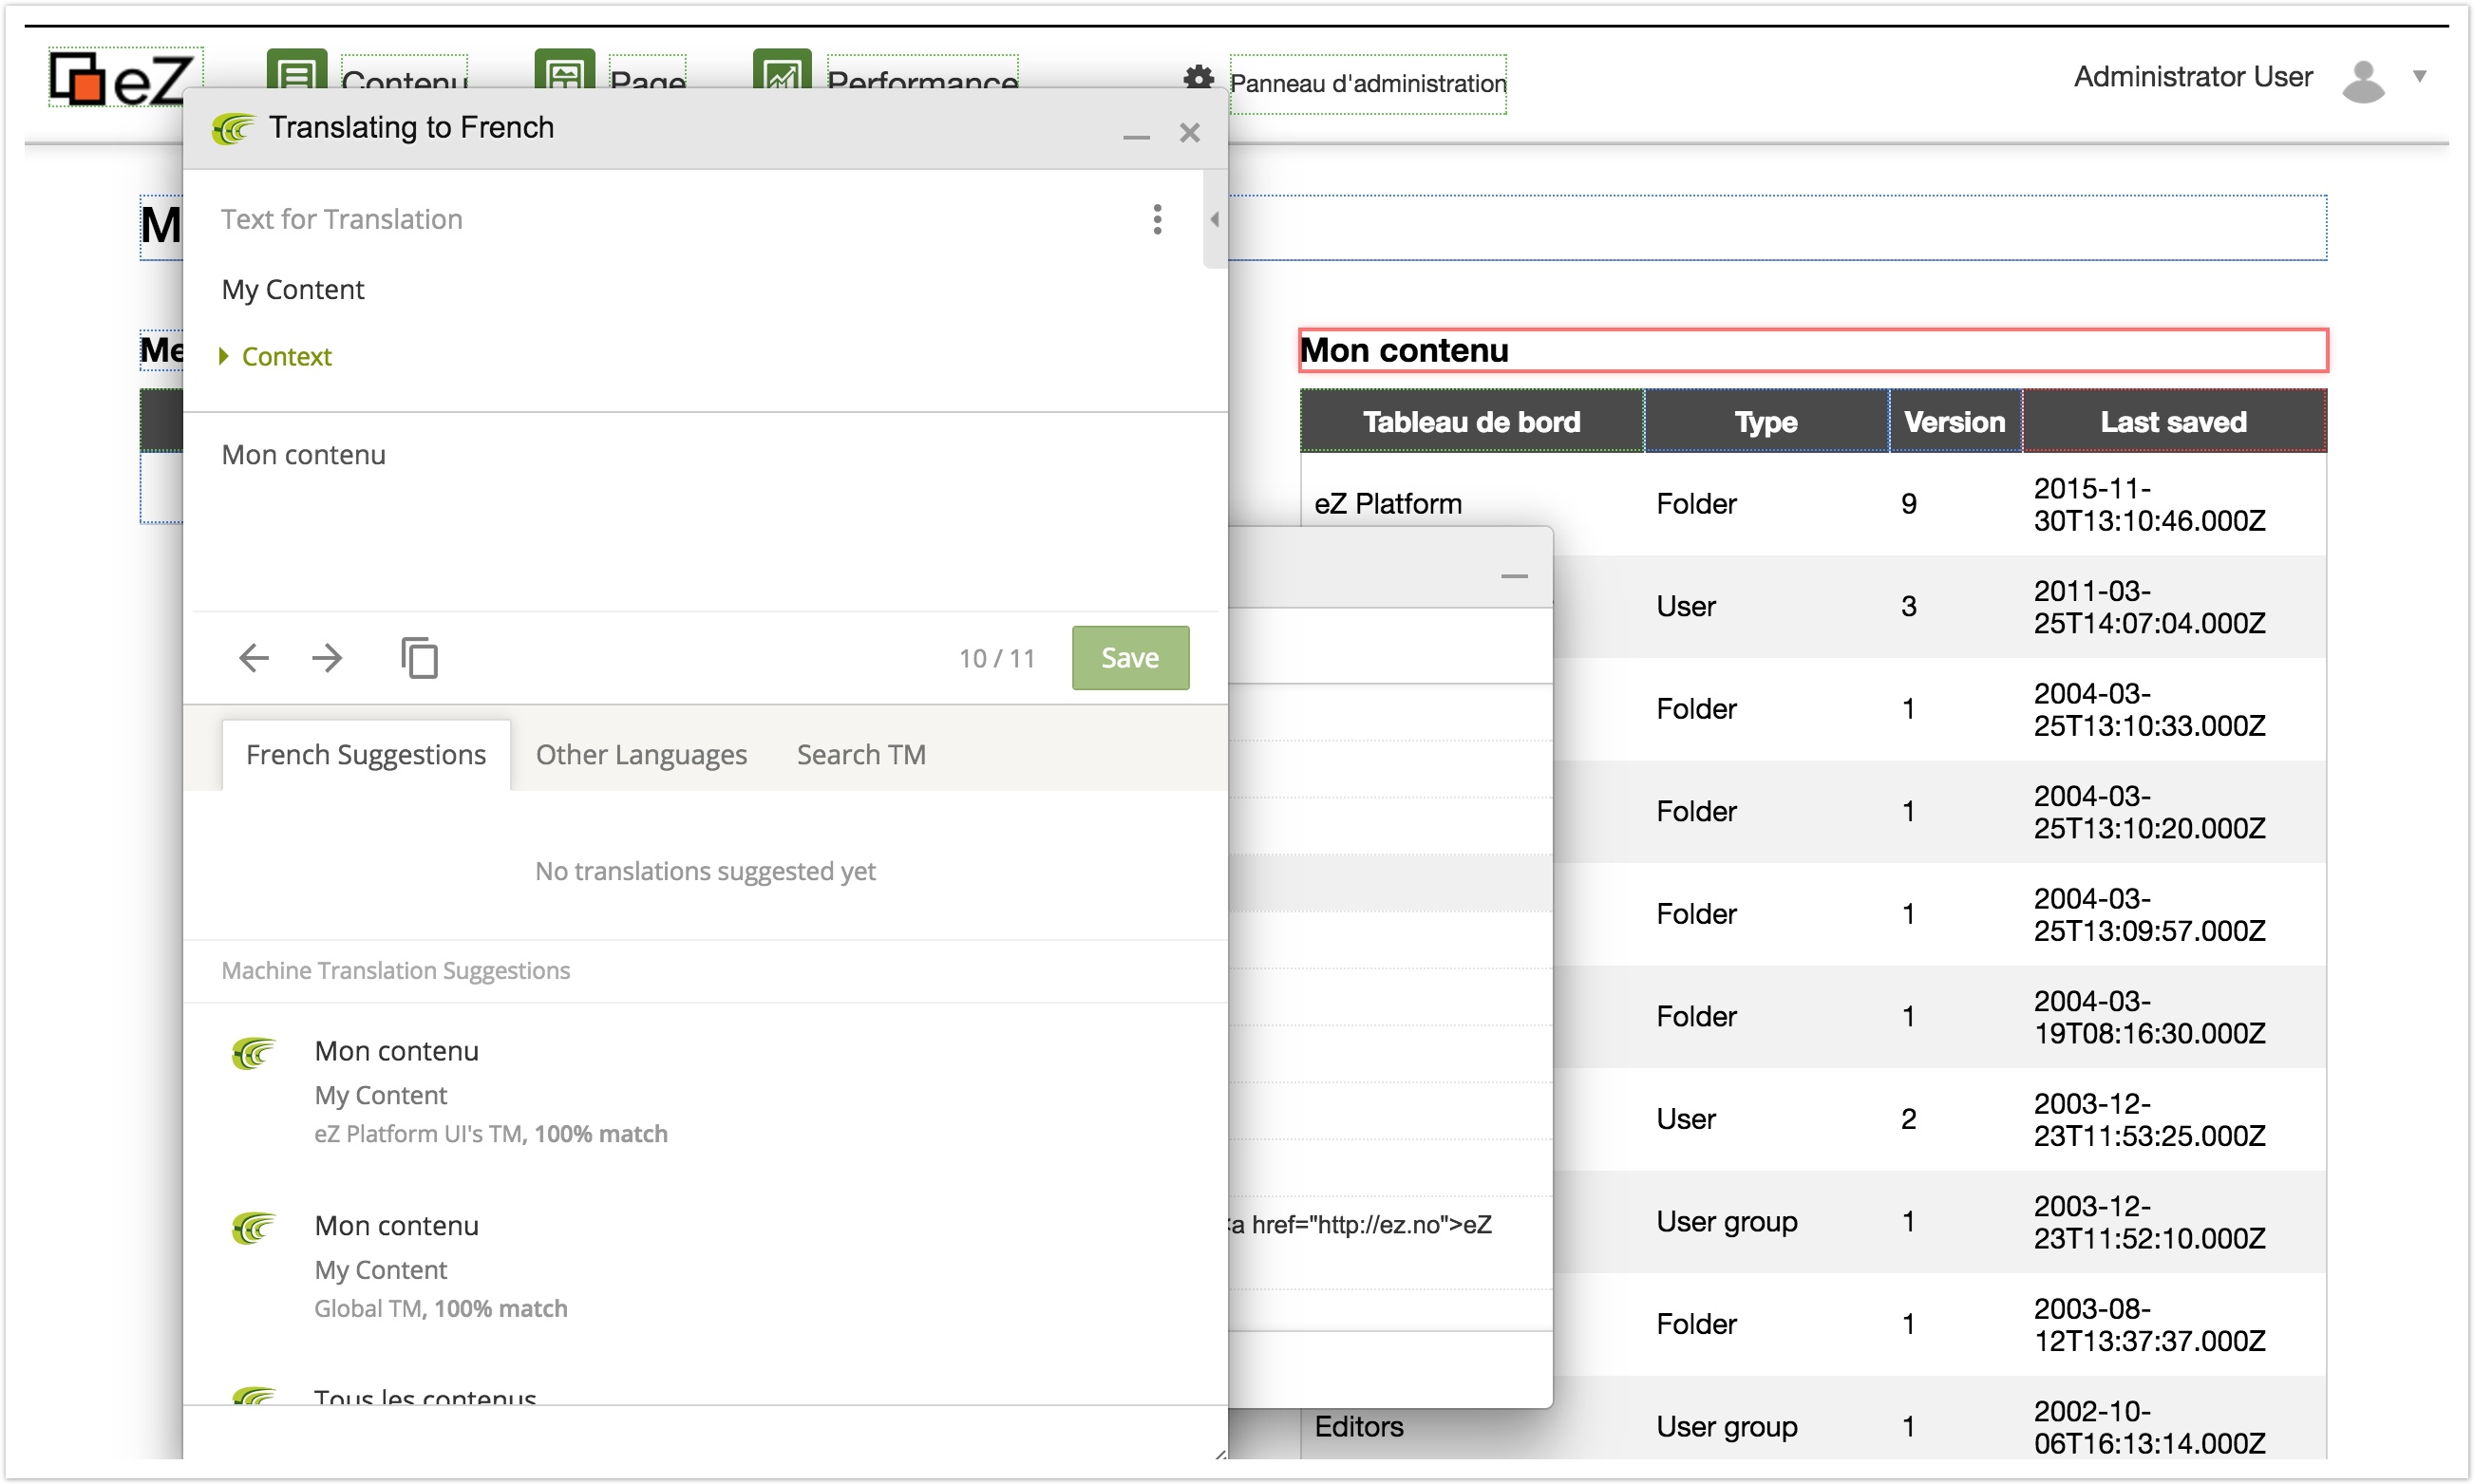Open Panneau d'administration
The image size is (2474, 1484).
click(x=1367, y=84)
